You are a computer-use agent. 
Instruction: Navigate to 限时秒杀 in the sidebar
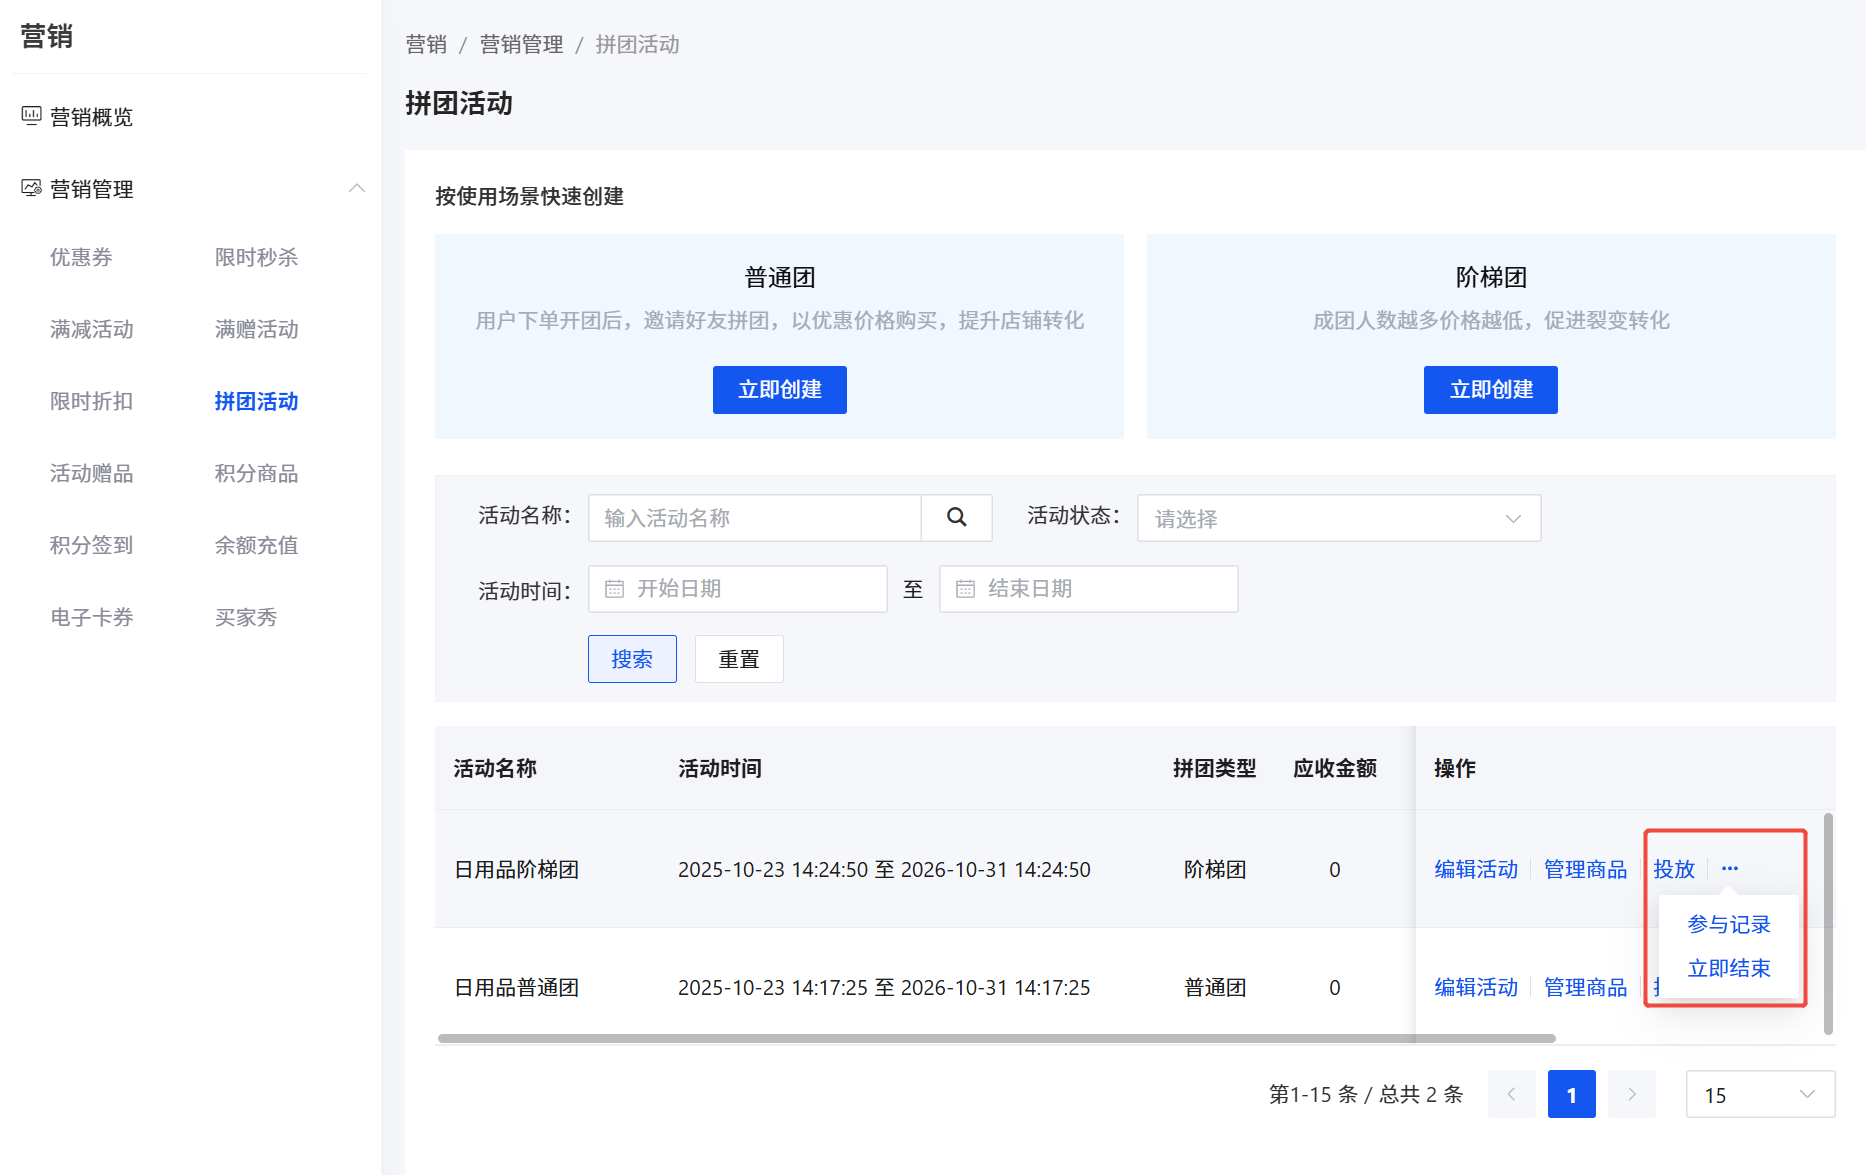256,257
